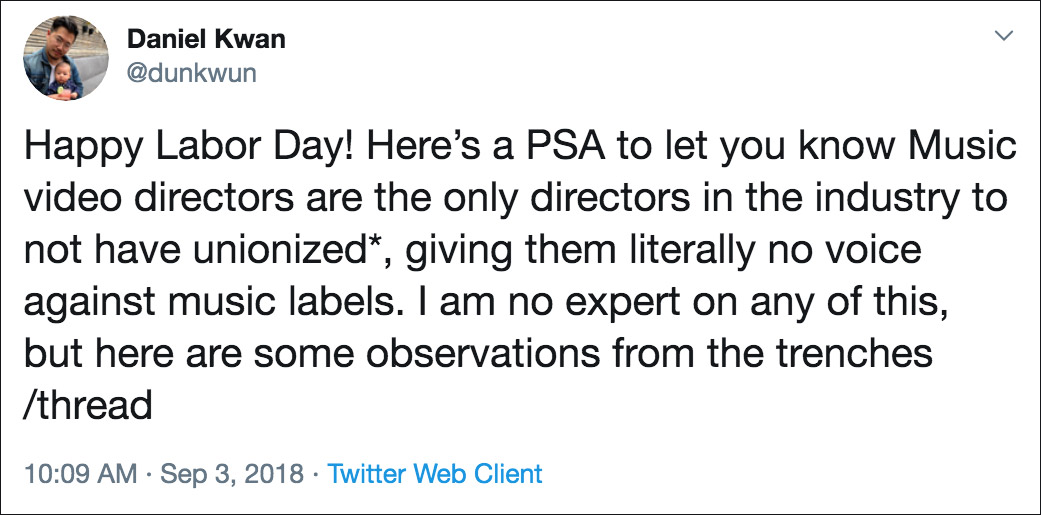Click the 10:09 AM timestamp
1041x515 pixels.
[x=79, y=473]
